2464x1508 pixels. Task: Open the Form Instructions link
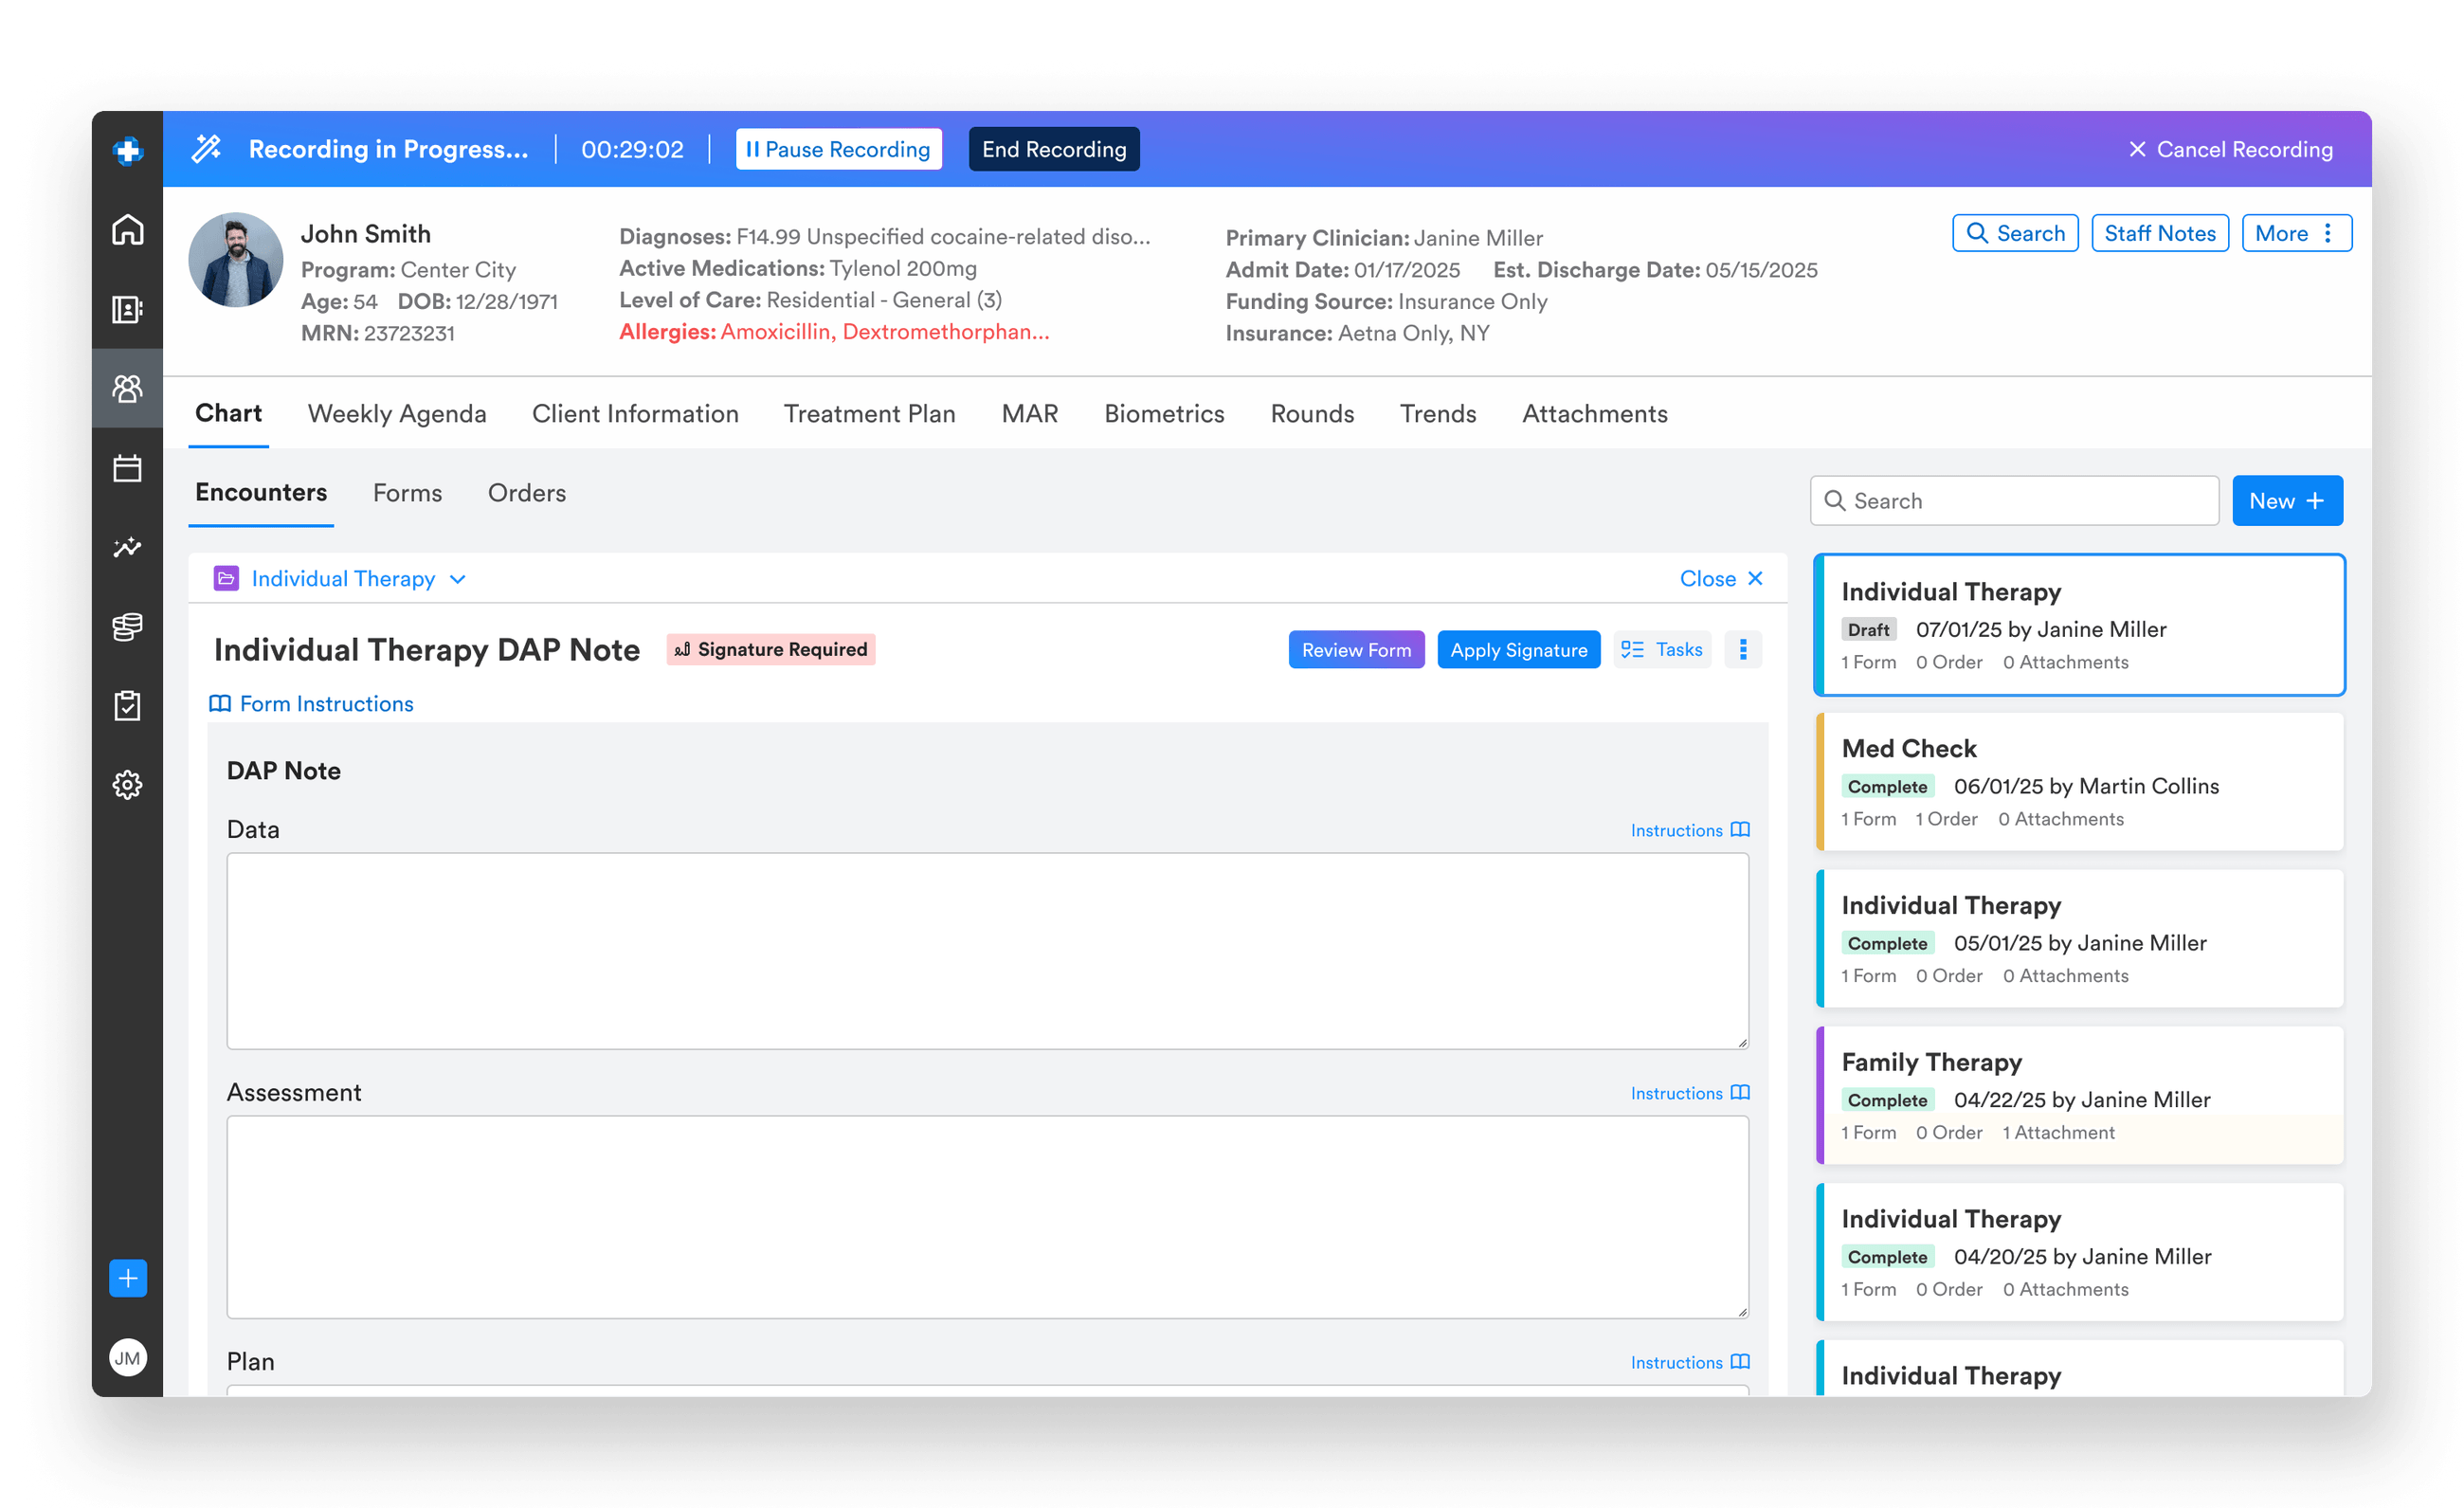(x=311, y=704)
